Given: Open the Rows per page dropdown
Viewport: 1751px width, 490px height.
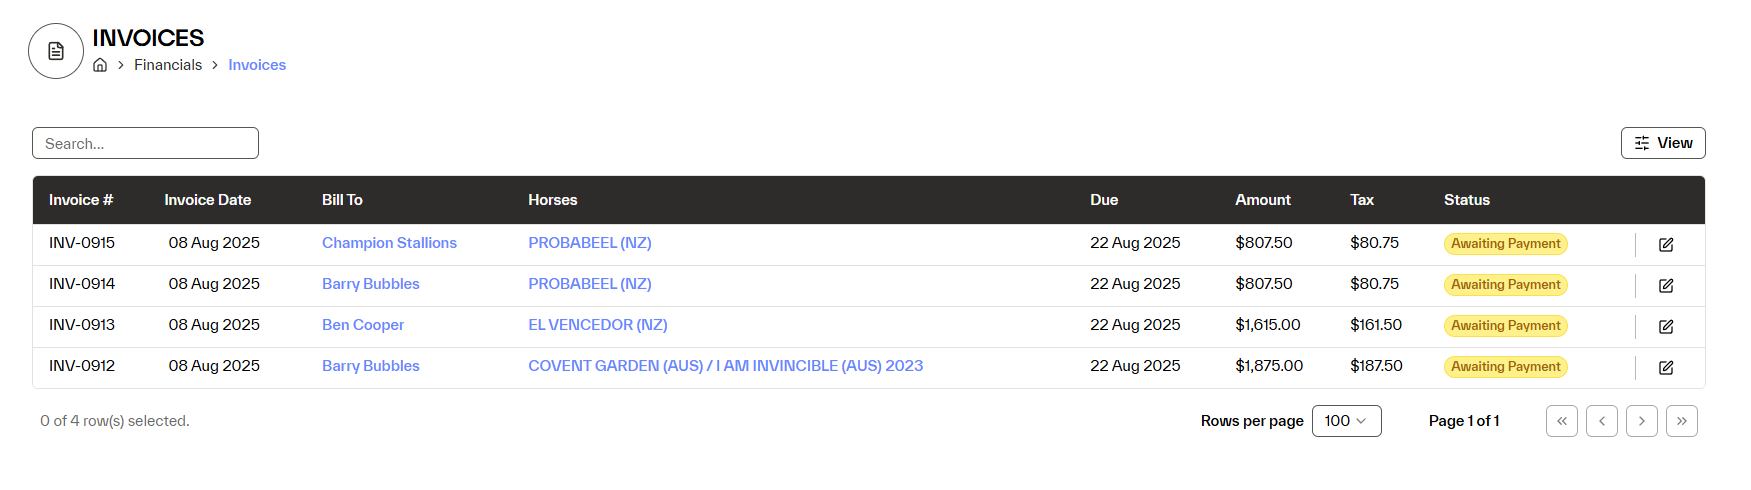Looking at the screenshot, I should point(1346,421).
